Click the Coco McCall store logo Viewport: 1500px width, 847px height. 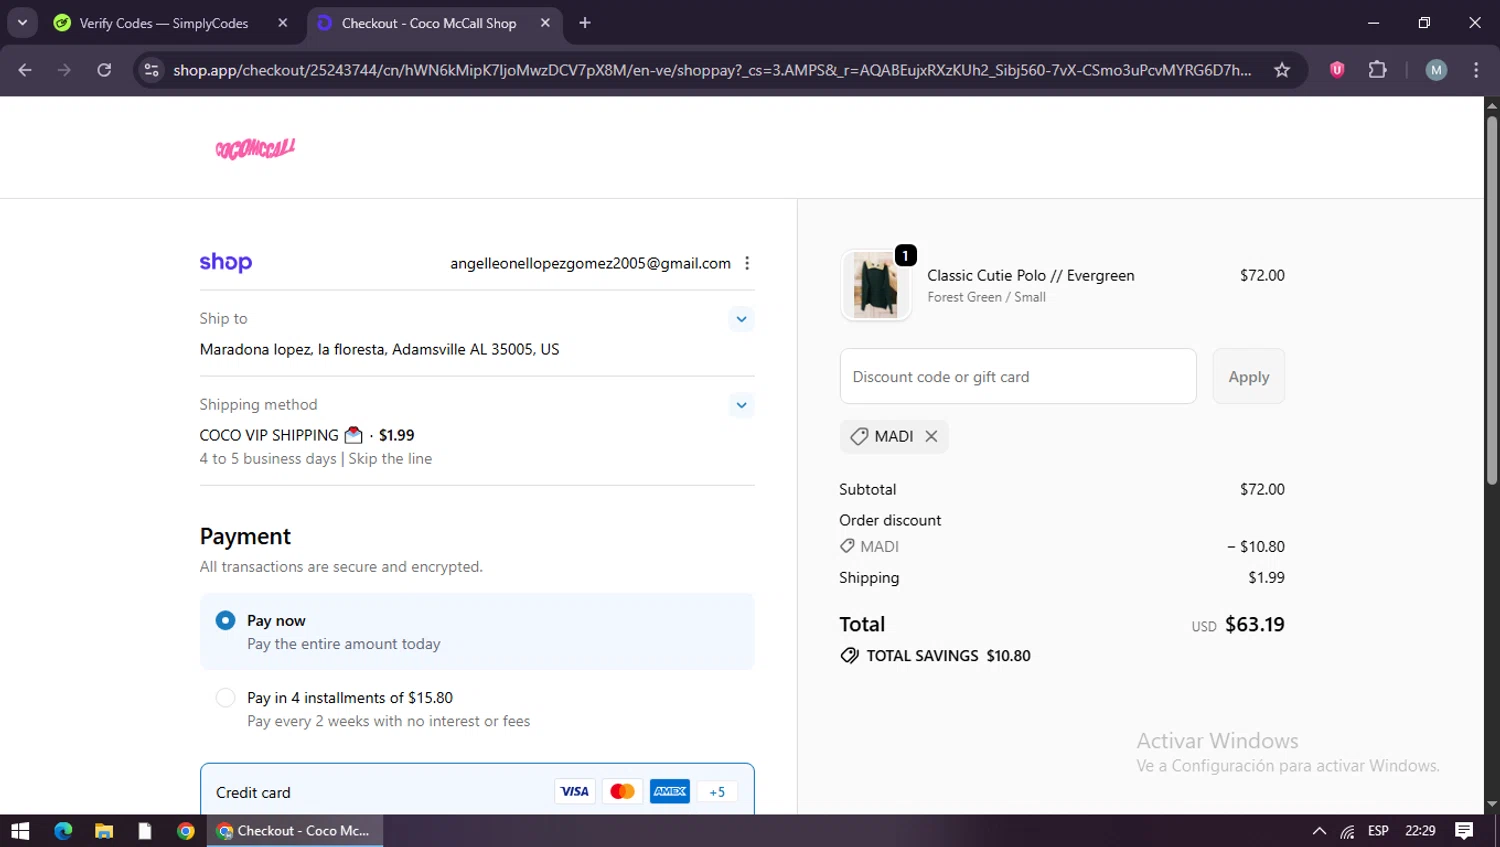255,149
